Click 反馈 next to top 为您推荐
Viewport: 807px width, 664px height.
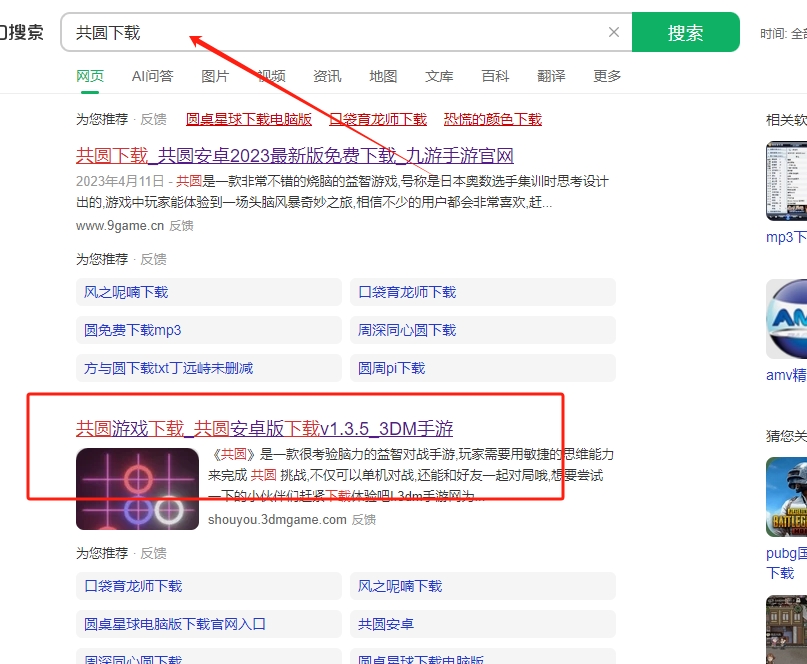coord(153,119)
